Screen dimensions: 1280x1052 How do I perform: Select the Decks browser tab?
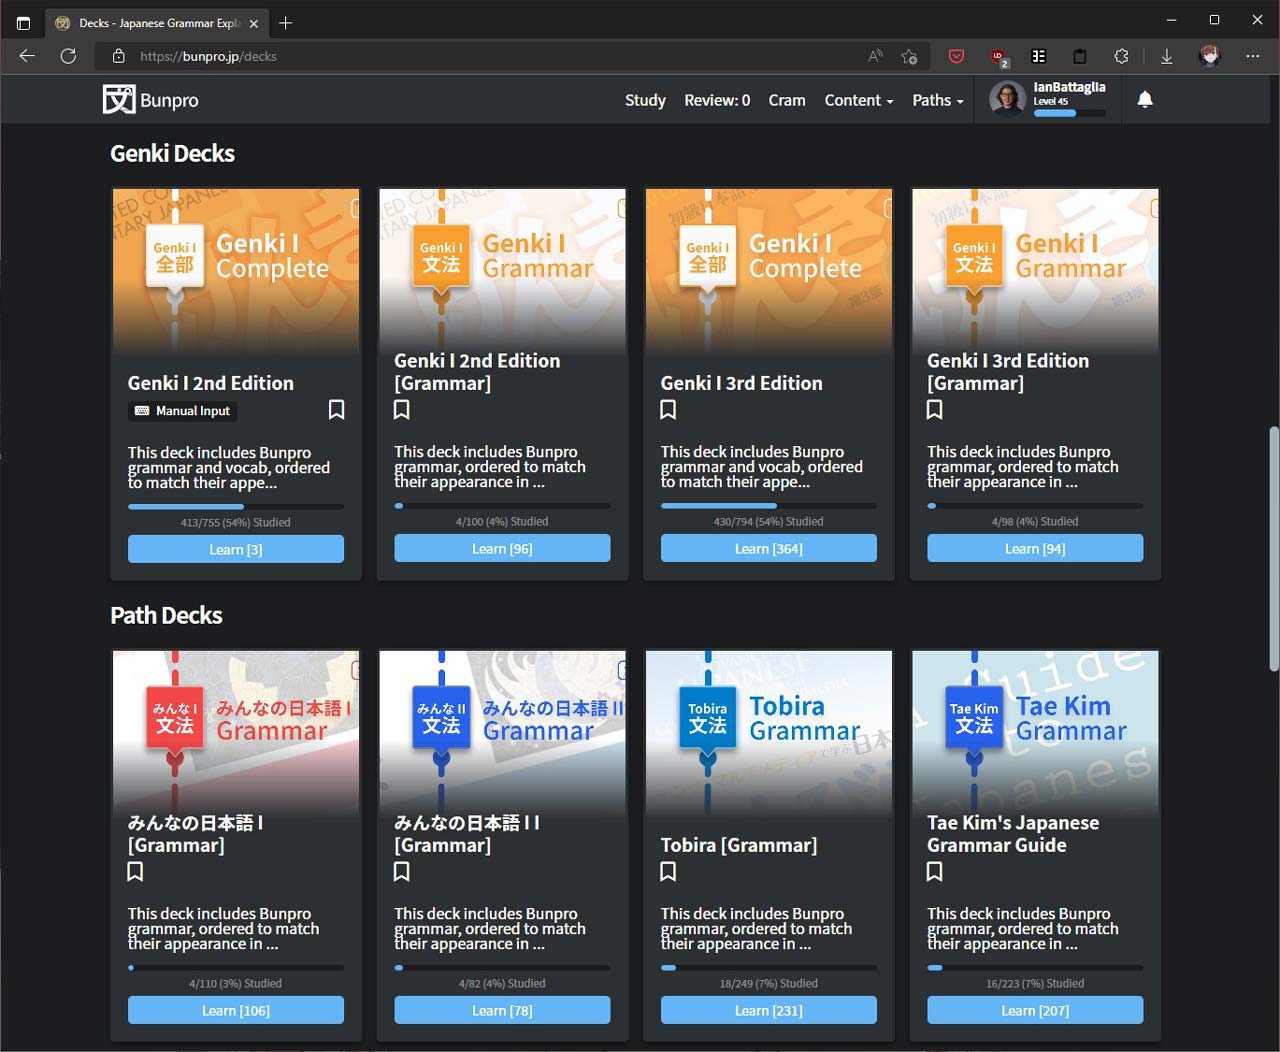click(157, 23)
